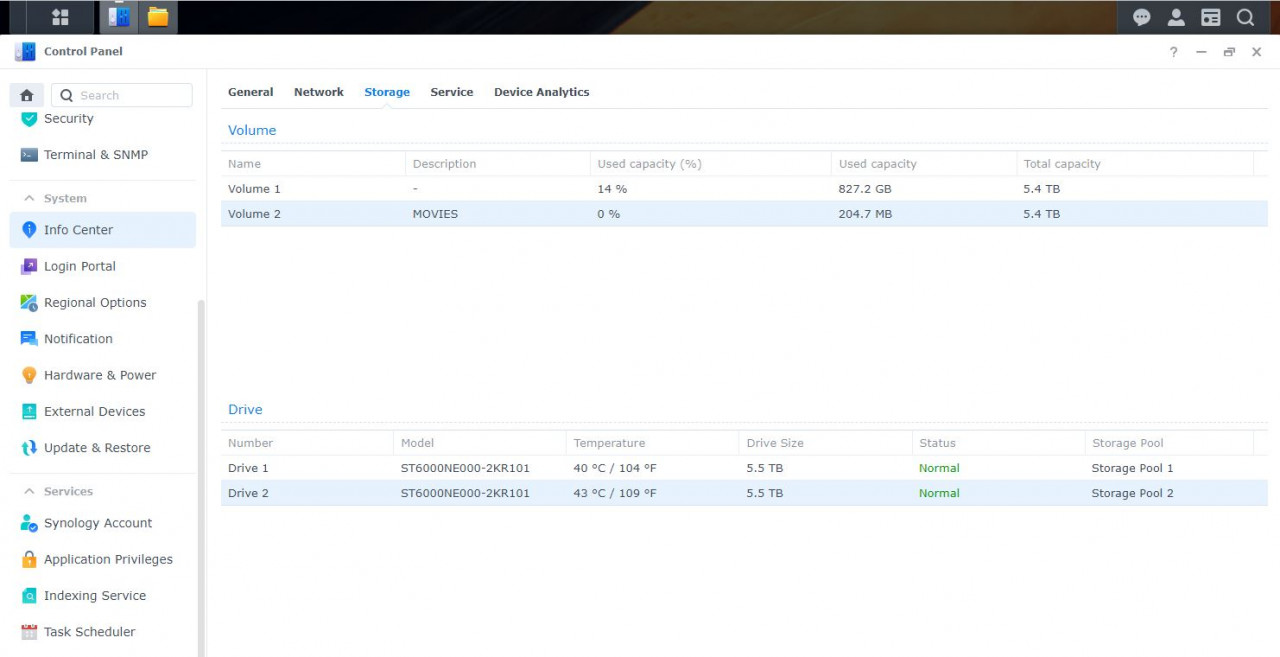This screenshot has height=657, width=1280.
Task: Click the Storage Pool 1 cell
Action: coord(1132,468)
